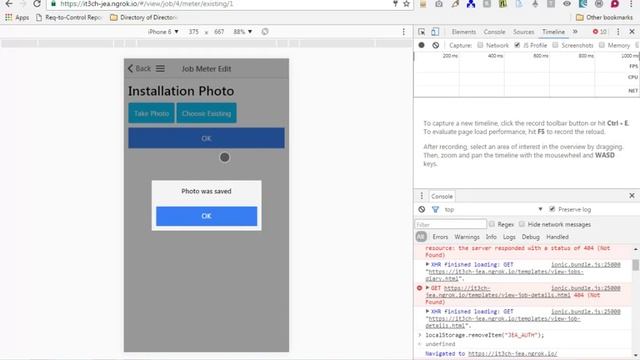Click the camera extension icon
The height and width of the screenshot is (360, 640).
439,4
